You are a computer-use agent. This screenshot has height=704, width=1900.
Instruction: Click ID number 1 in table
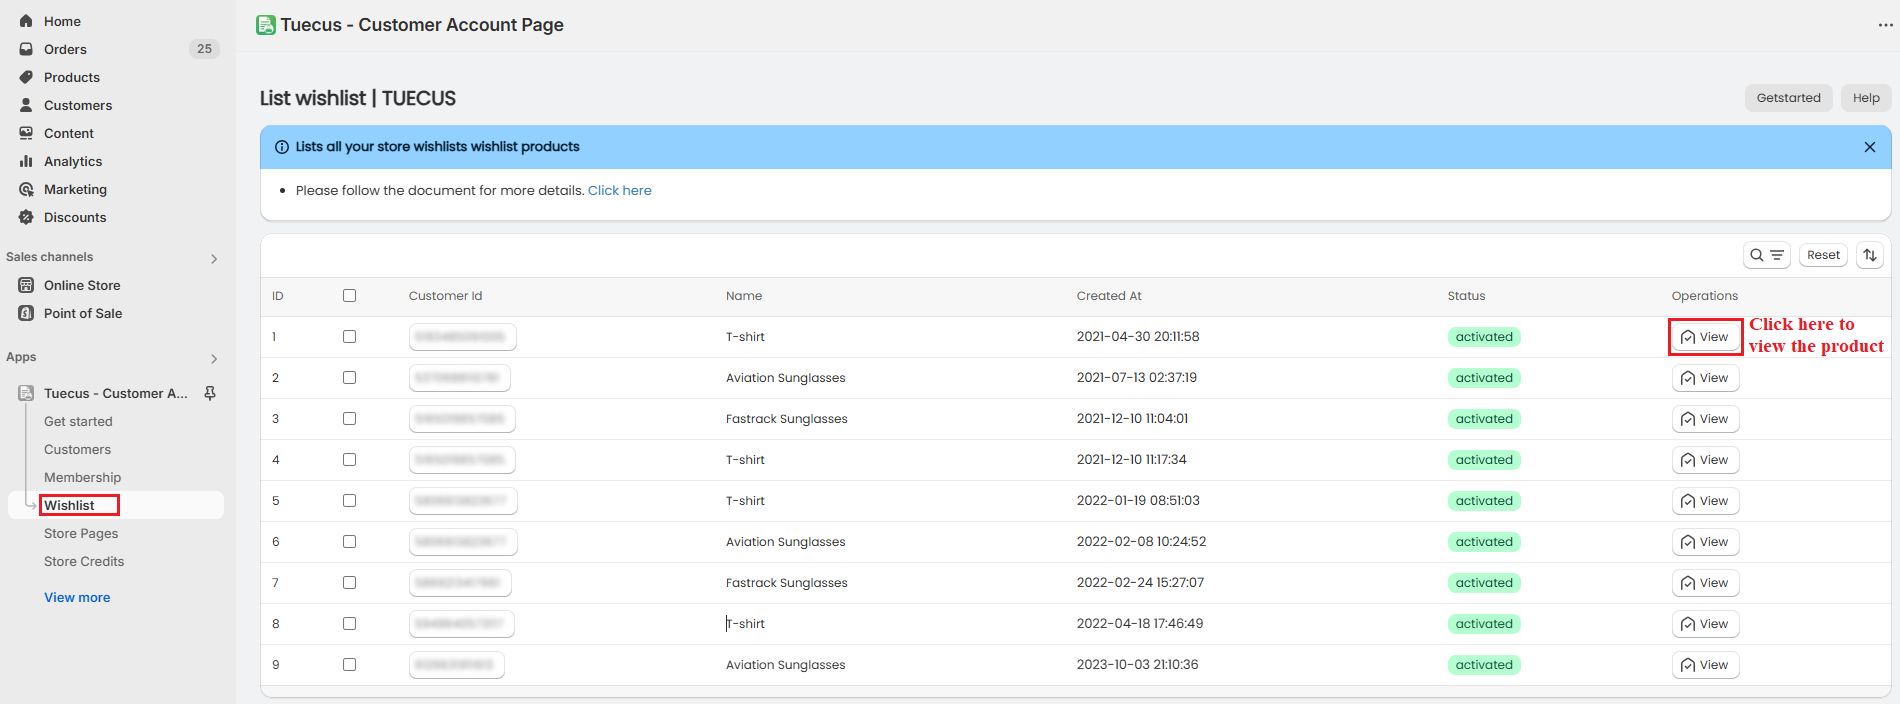[x=274, y=337]
